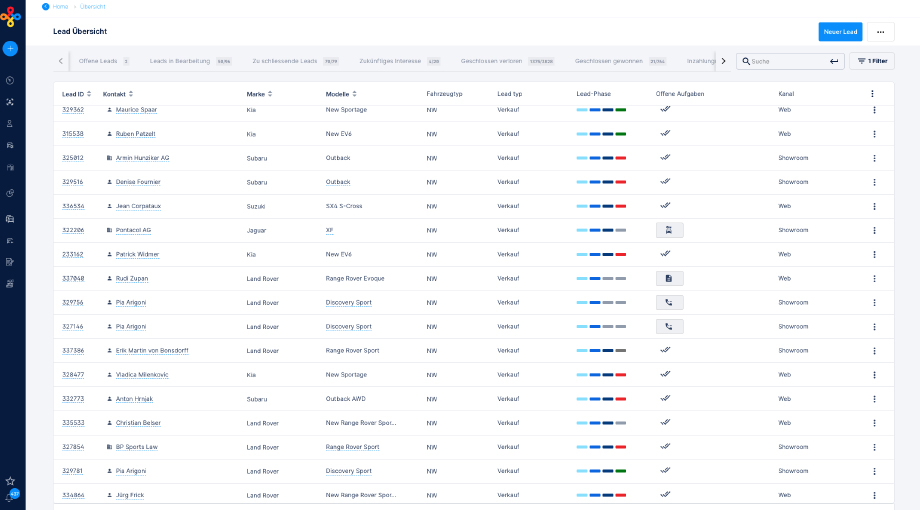Switch to Geschlossen gewonnen tab
Image resolution: width=920 pixels, height=510 pixels.
[x=620, y=61]
